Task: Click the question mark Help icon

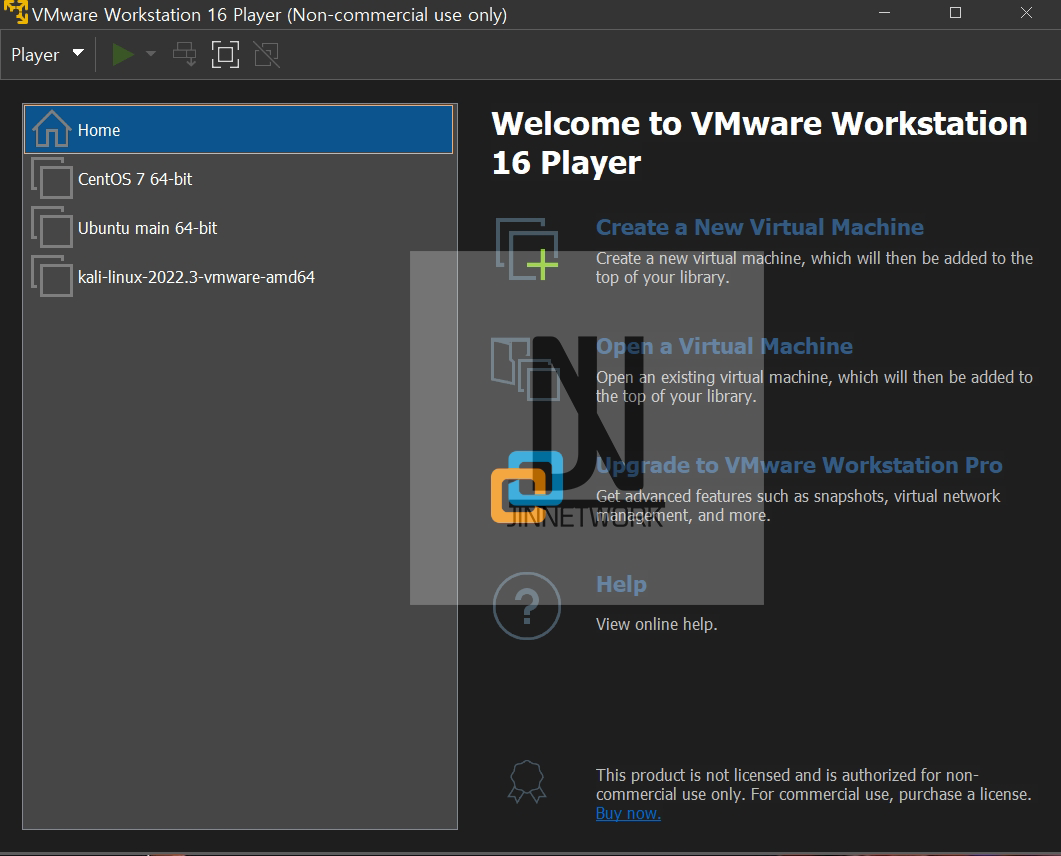Action: (x=526, y=606)
